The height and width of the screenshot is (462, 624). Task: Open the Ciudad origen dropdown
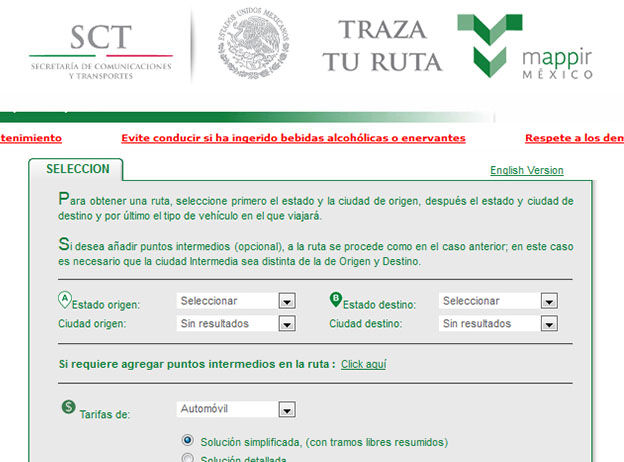(236, 324)
